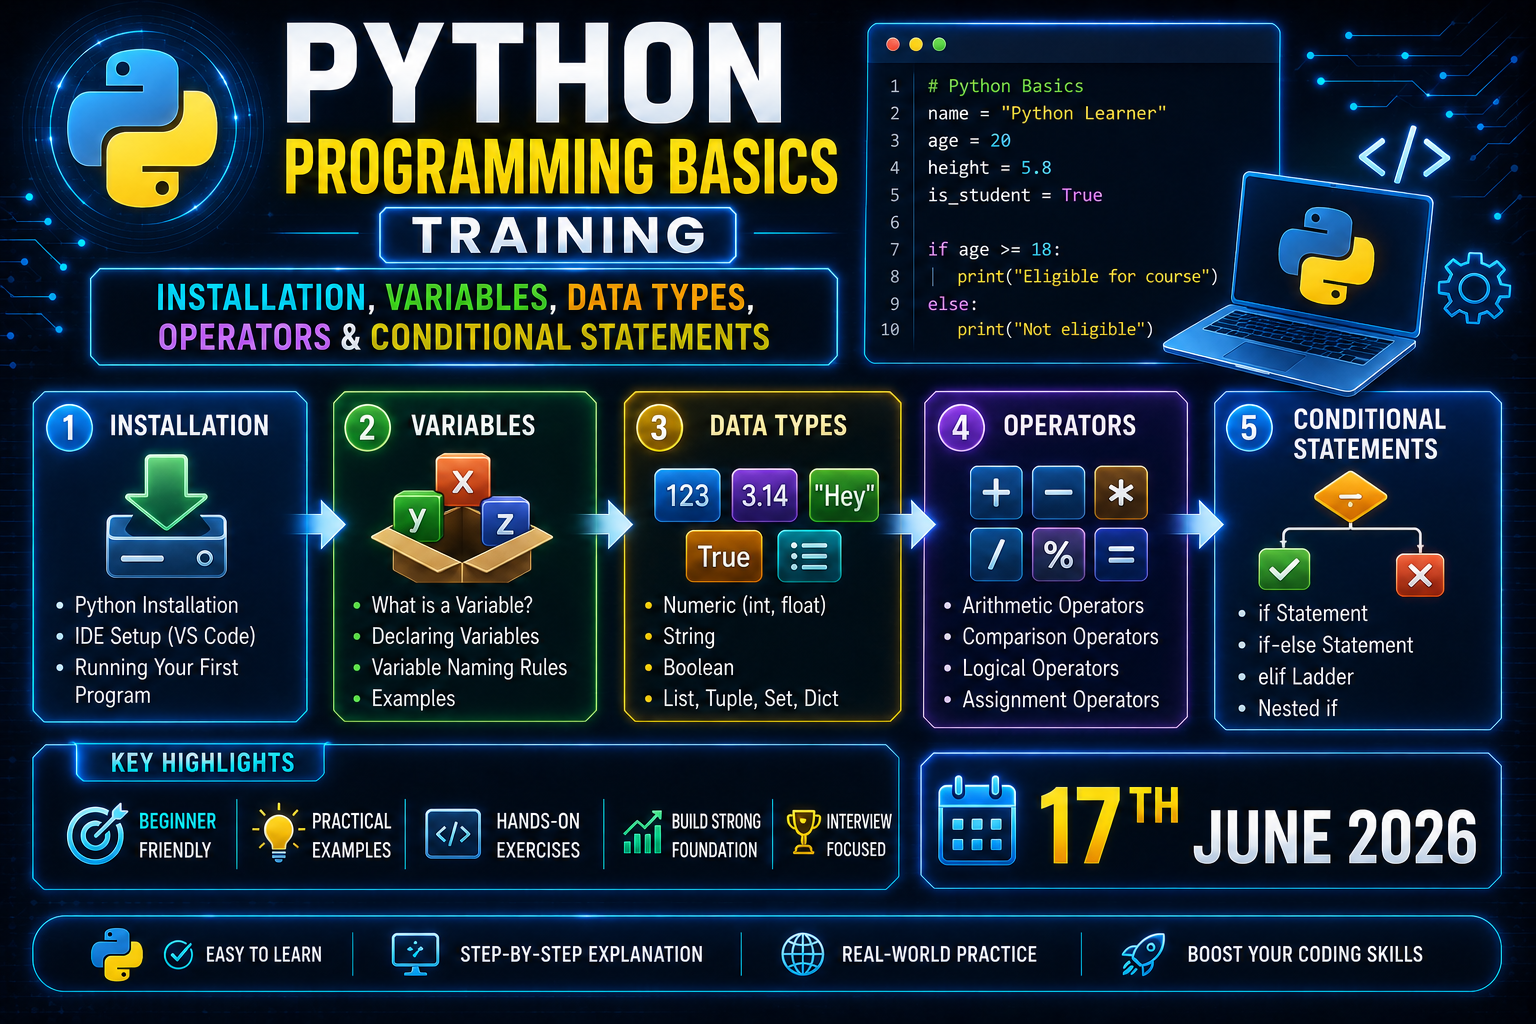Click the "List, Tuple, Set, Dict" bullet

(x=750, y=698)
